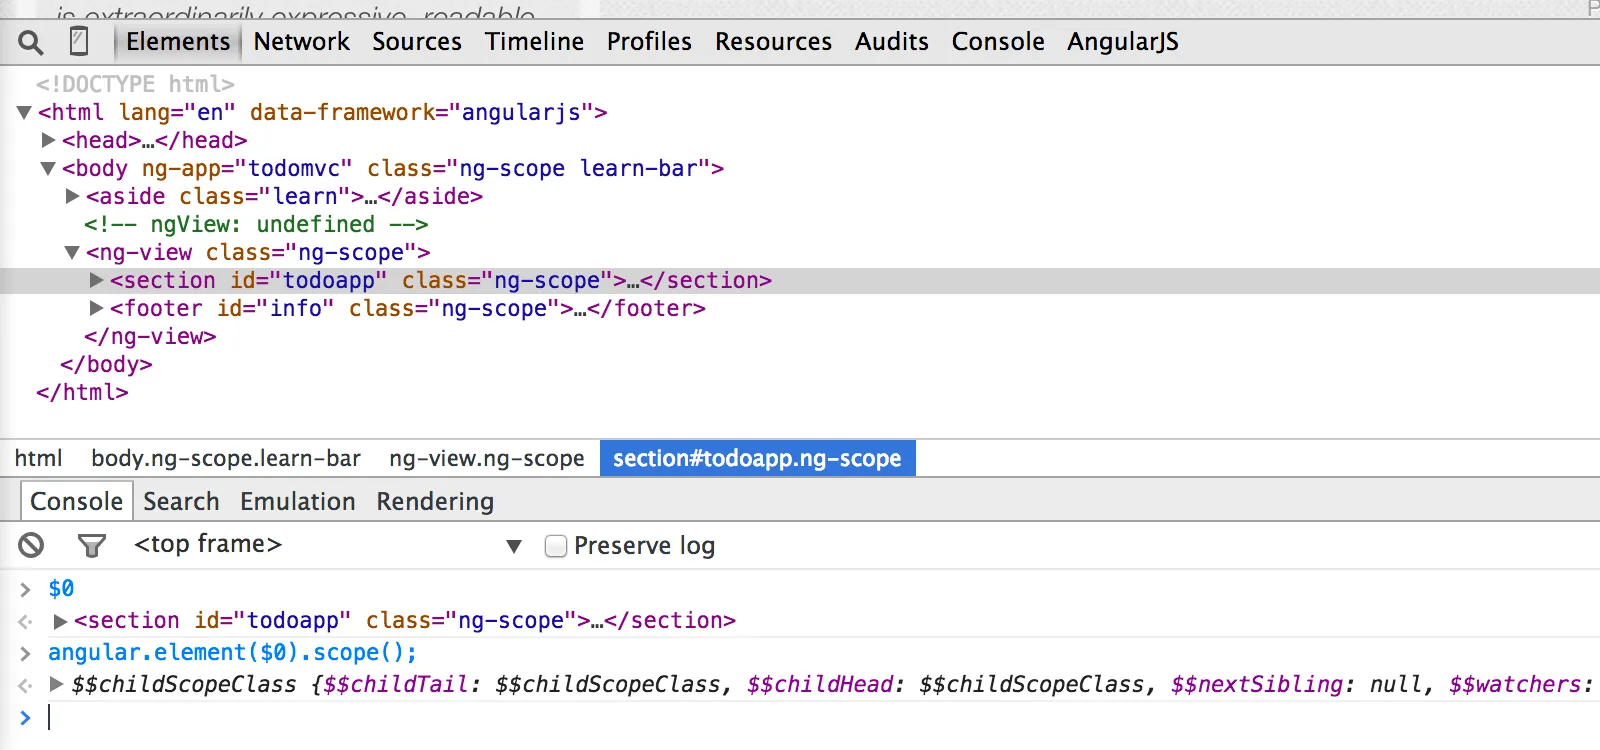Open the Sources tab
The width and height of the screenshot is (1600, 750).
pyautogui.click(x=417, y=42)
